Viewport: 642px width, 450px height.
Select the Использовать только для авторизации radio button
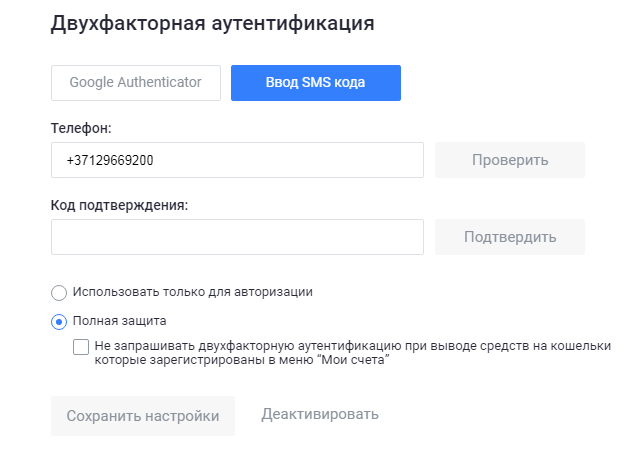[x=59, y=293]
